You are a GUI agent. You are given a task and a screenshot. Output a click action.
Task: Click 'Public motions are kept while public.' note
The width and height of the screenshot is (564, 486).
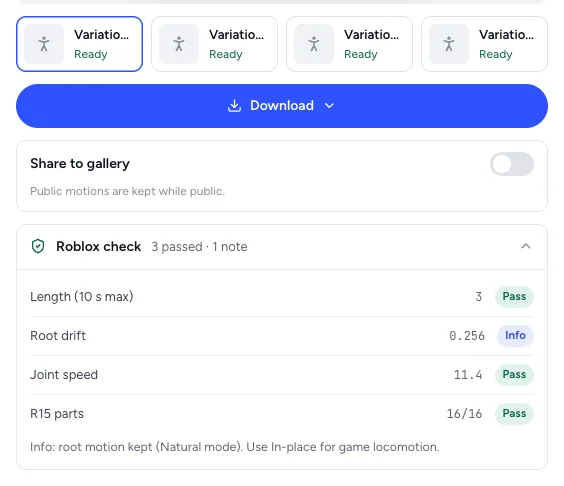pos(127,191)
